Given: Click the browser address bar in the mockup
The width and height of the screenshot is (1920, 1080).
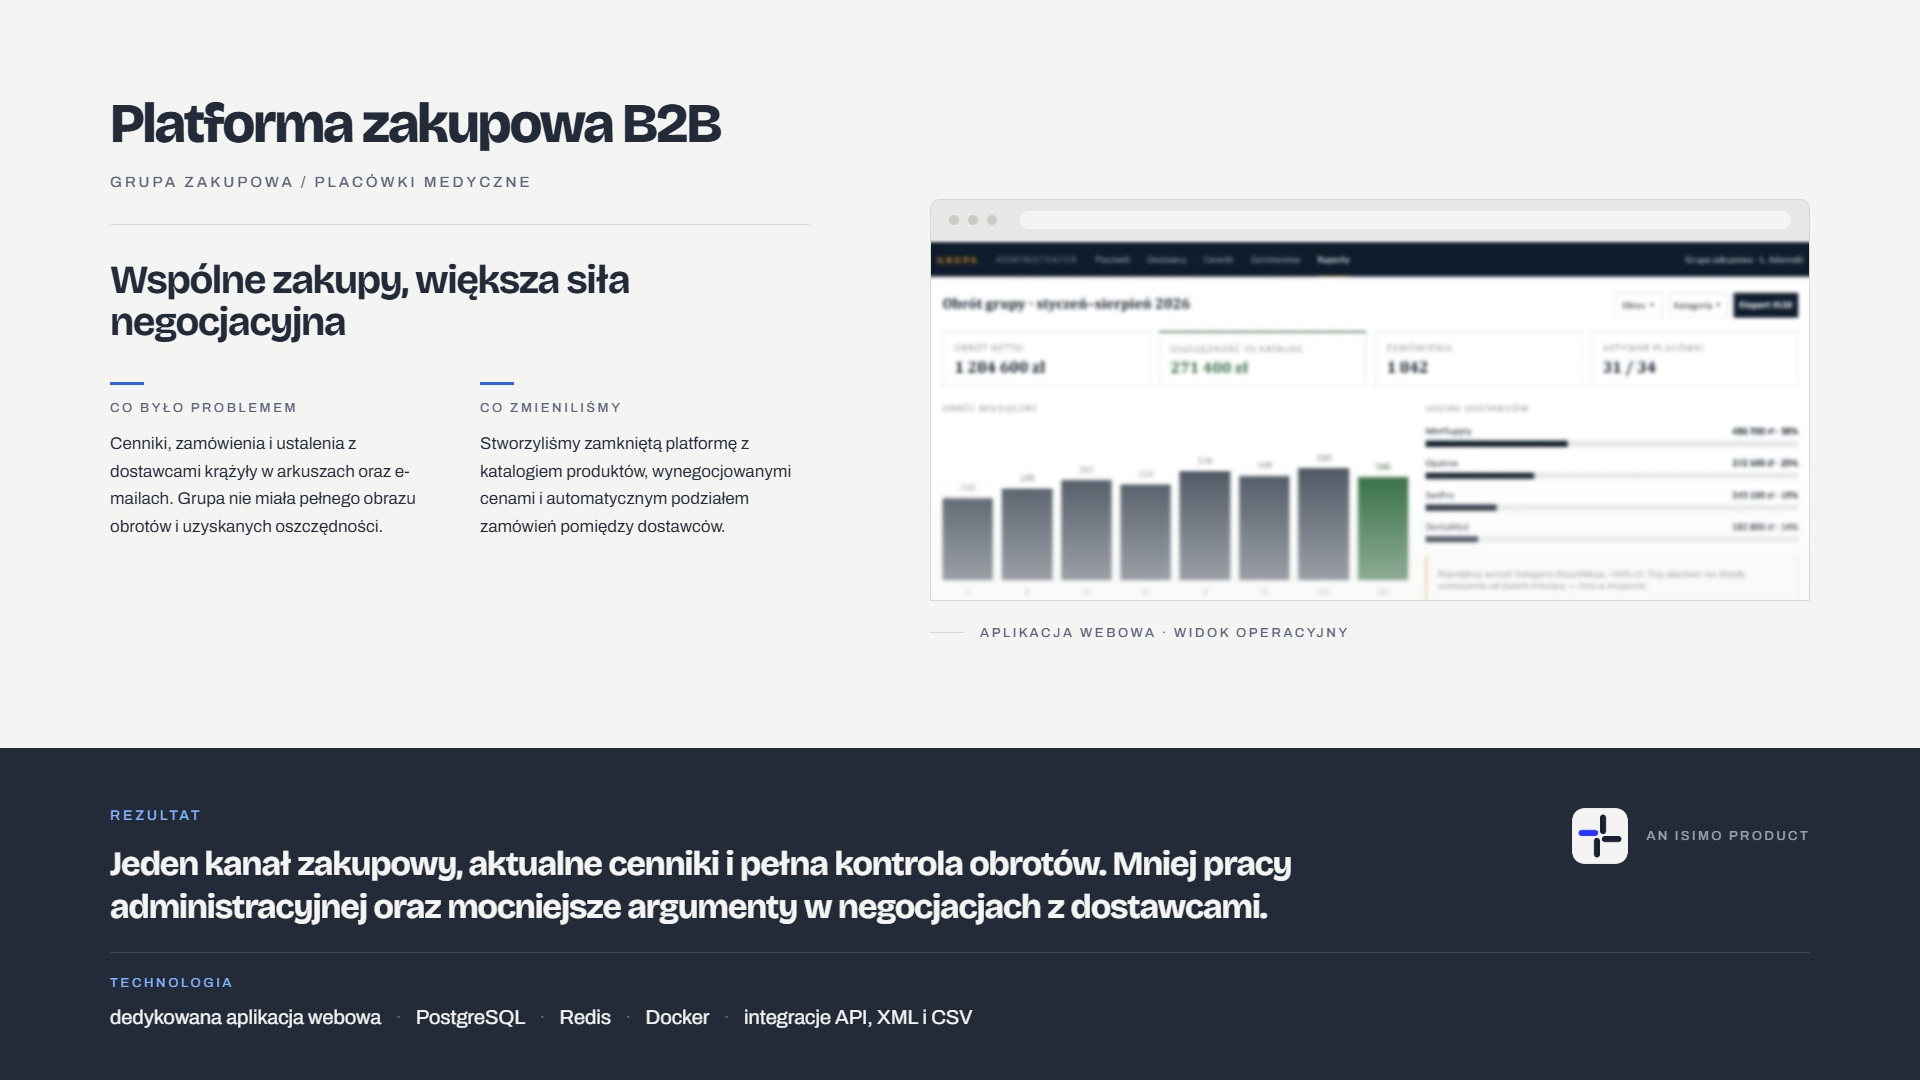Looking at the screenshot, I should coord(1405,220).
